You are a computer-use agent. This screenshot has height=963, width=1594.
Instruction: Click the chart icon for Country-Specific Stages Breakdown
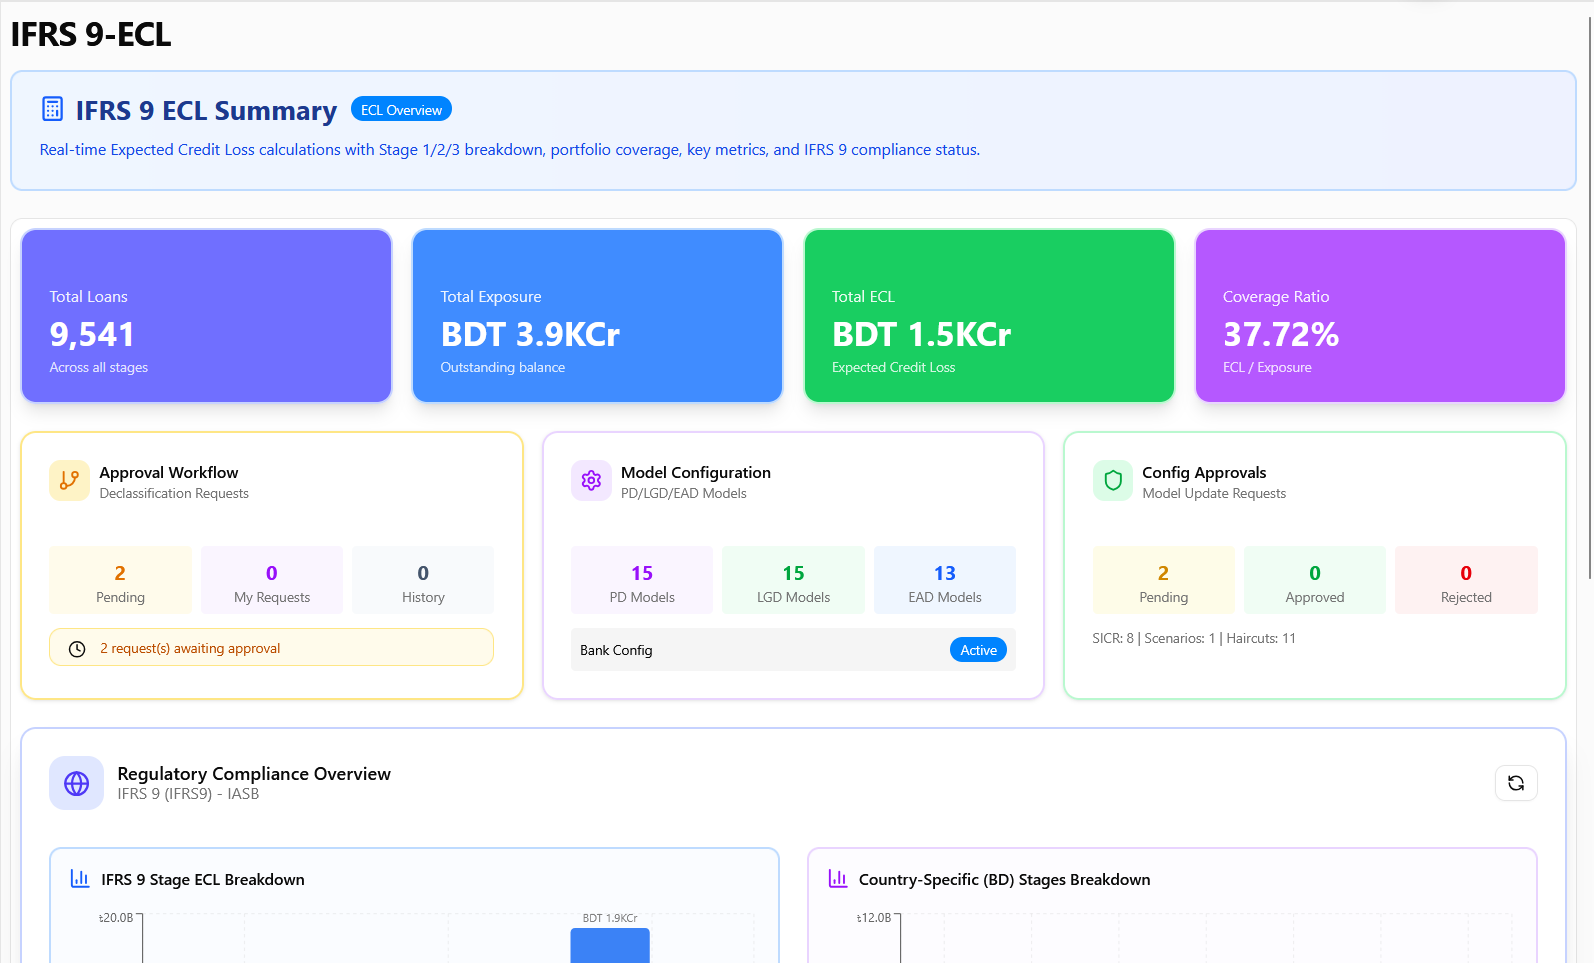(838, 879)
